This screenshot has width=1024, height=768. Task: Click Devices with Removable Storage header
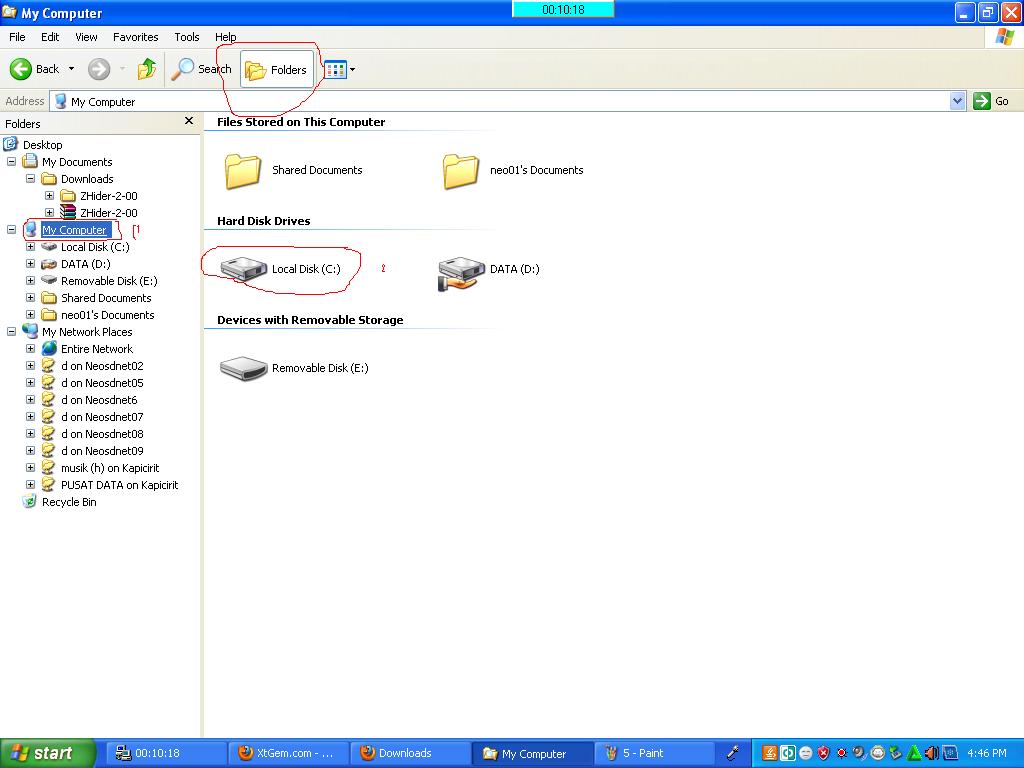point(310,320)
